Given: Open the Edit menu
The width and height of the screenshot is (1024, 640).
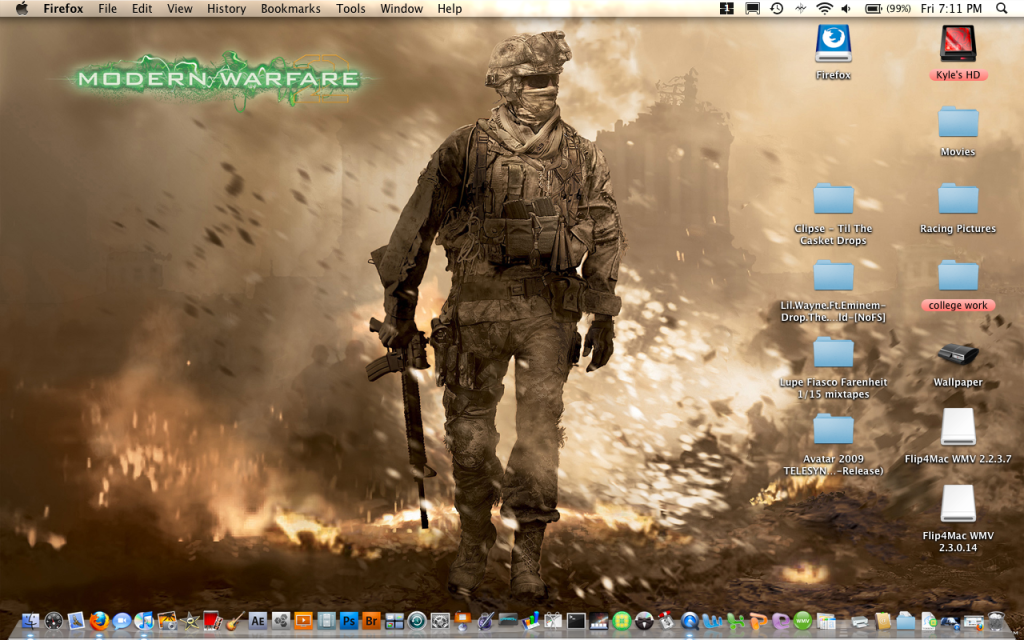Looking at the screenshot, I should tap(142, 8).
